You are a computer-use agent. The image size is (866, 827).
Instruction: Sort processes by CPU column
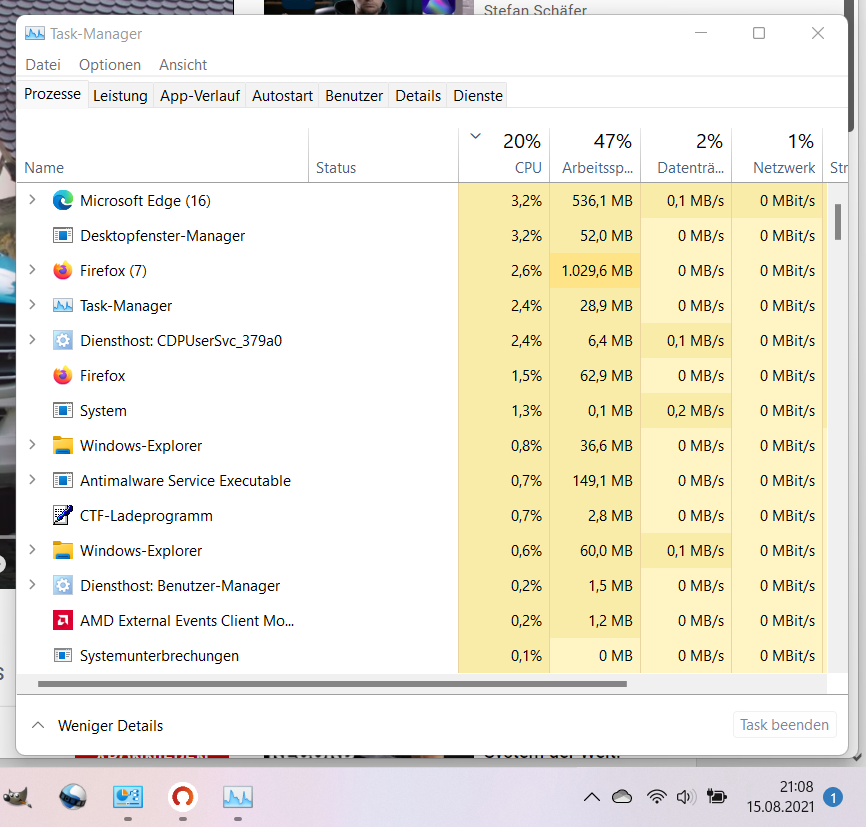click(x=504, y=155)
